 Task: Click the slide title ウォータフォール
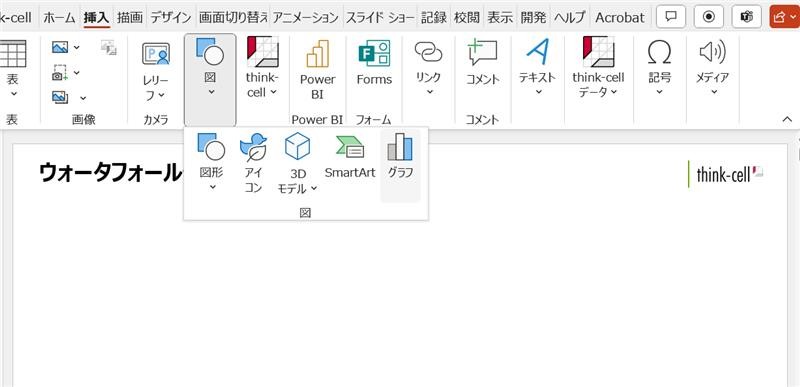click(x=110, y=173)
